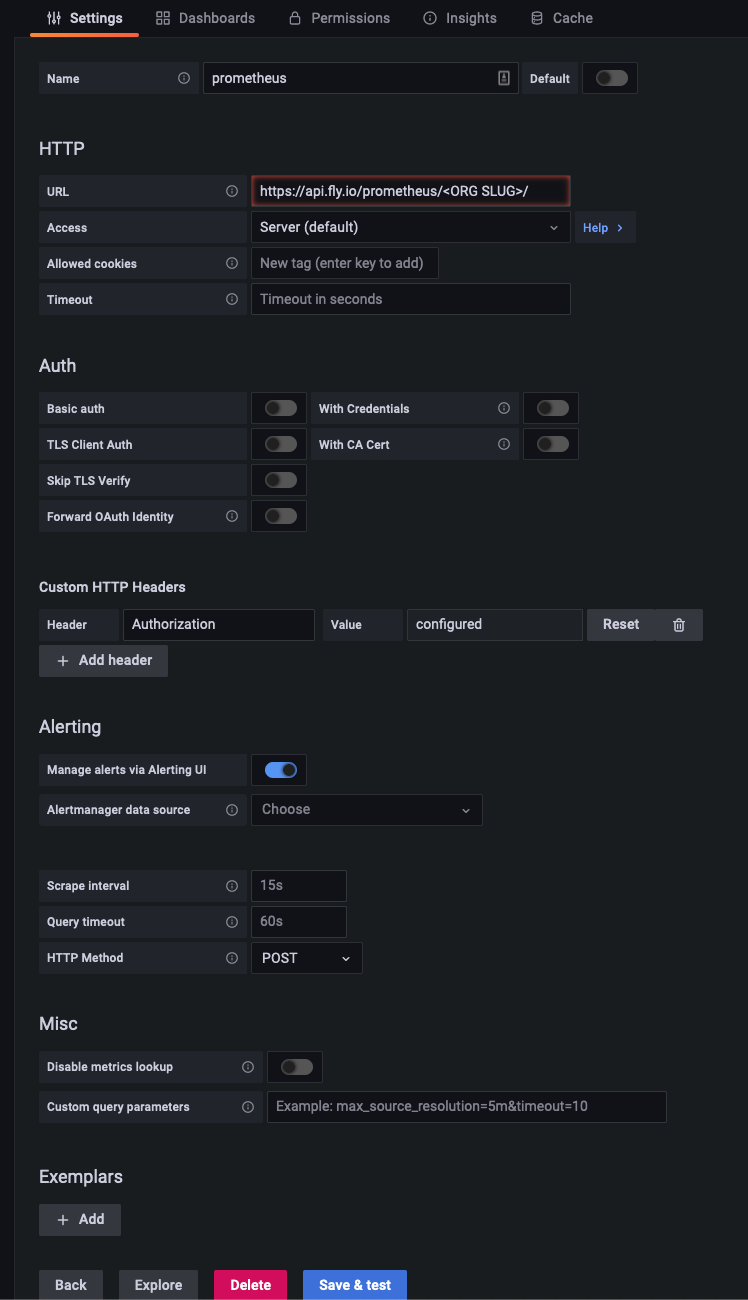The height and width of the screenshot is (1300, 748).
Task: Click the info icon for Allowed cookies
Action: pyautogui.click(x=232, y=263)
